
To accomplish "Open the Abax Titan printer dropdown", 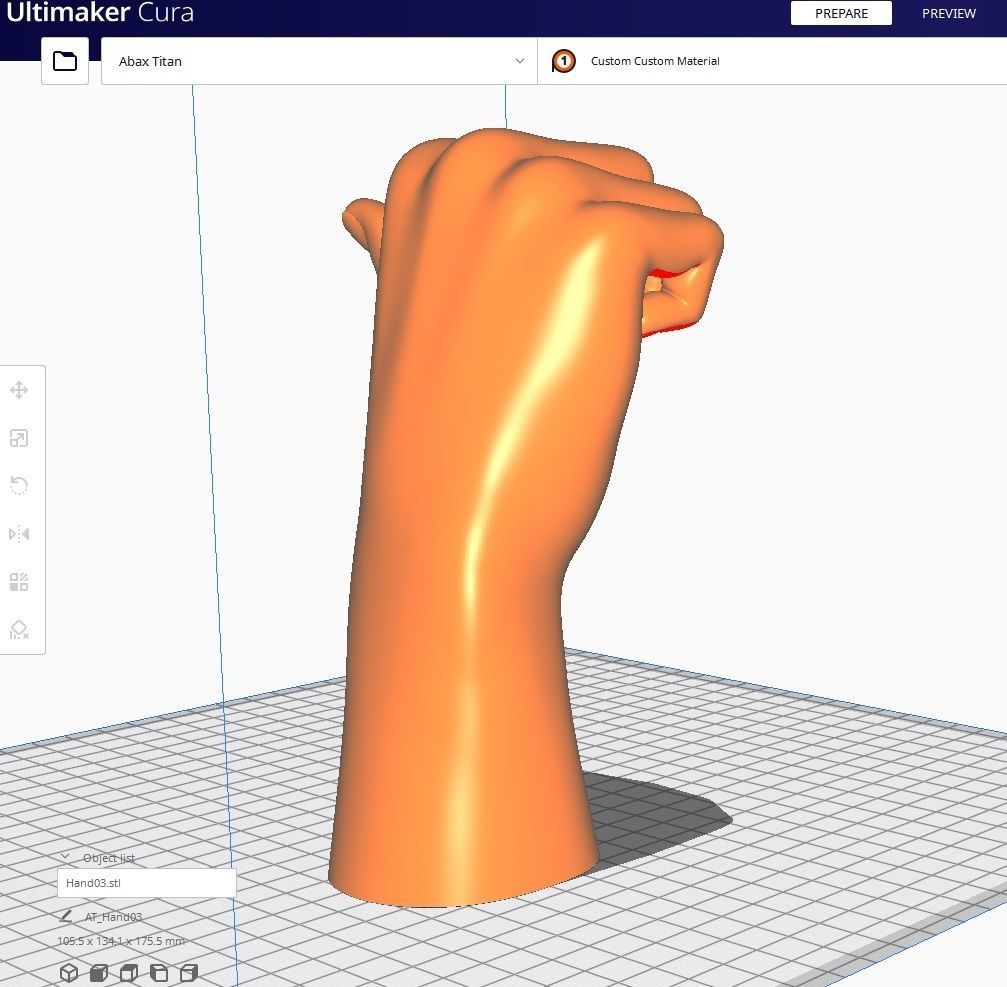I will tap(319, 61).
